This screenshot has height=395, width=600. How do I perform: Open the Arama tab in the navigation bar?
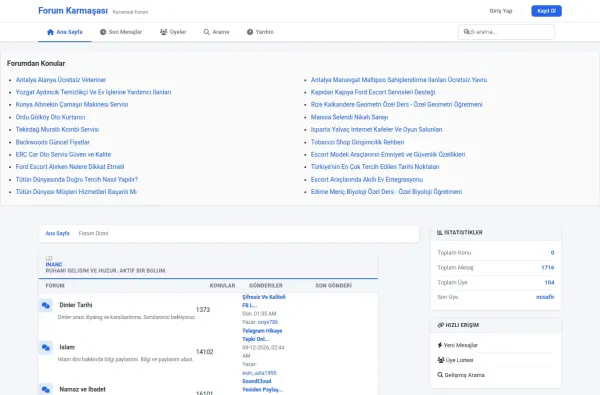[217, 32]
